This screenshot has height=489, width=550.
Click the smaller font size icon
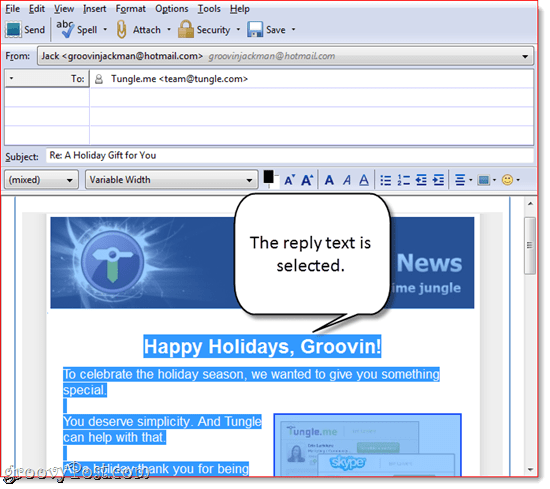289,180
